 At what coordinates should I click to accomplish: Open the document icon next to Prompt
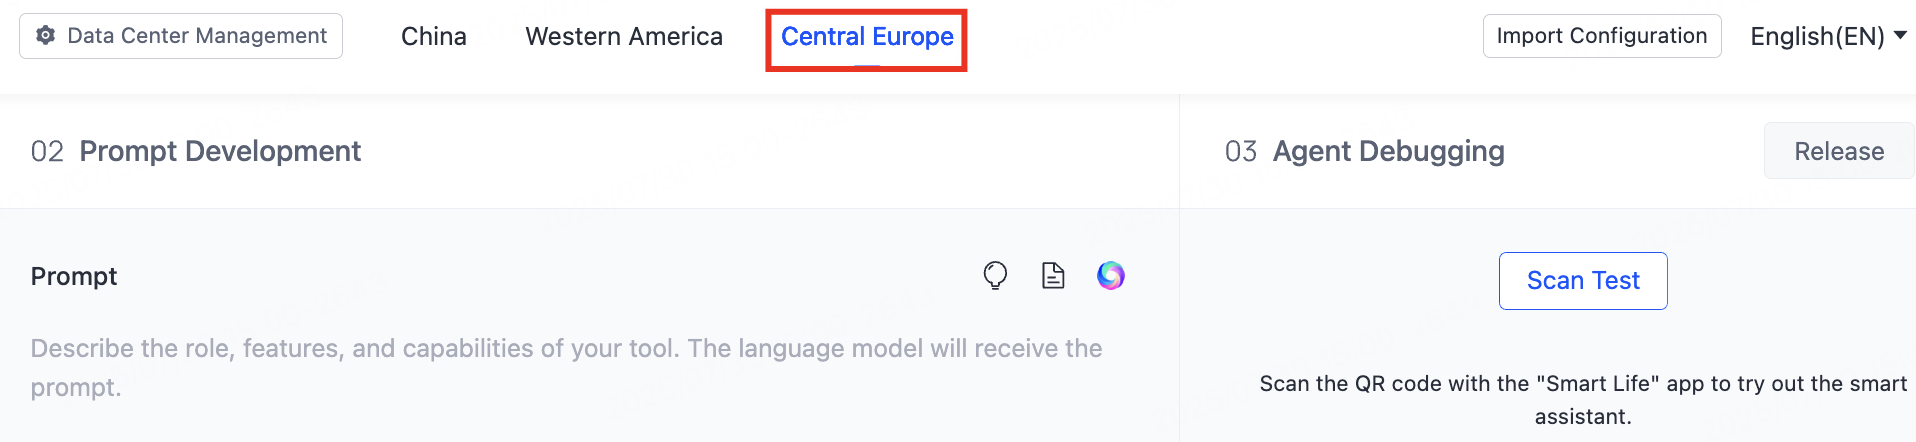click(1053, 275)
